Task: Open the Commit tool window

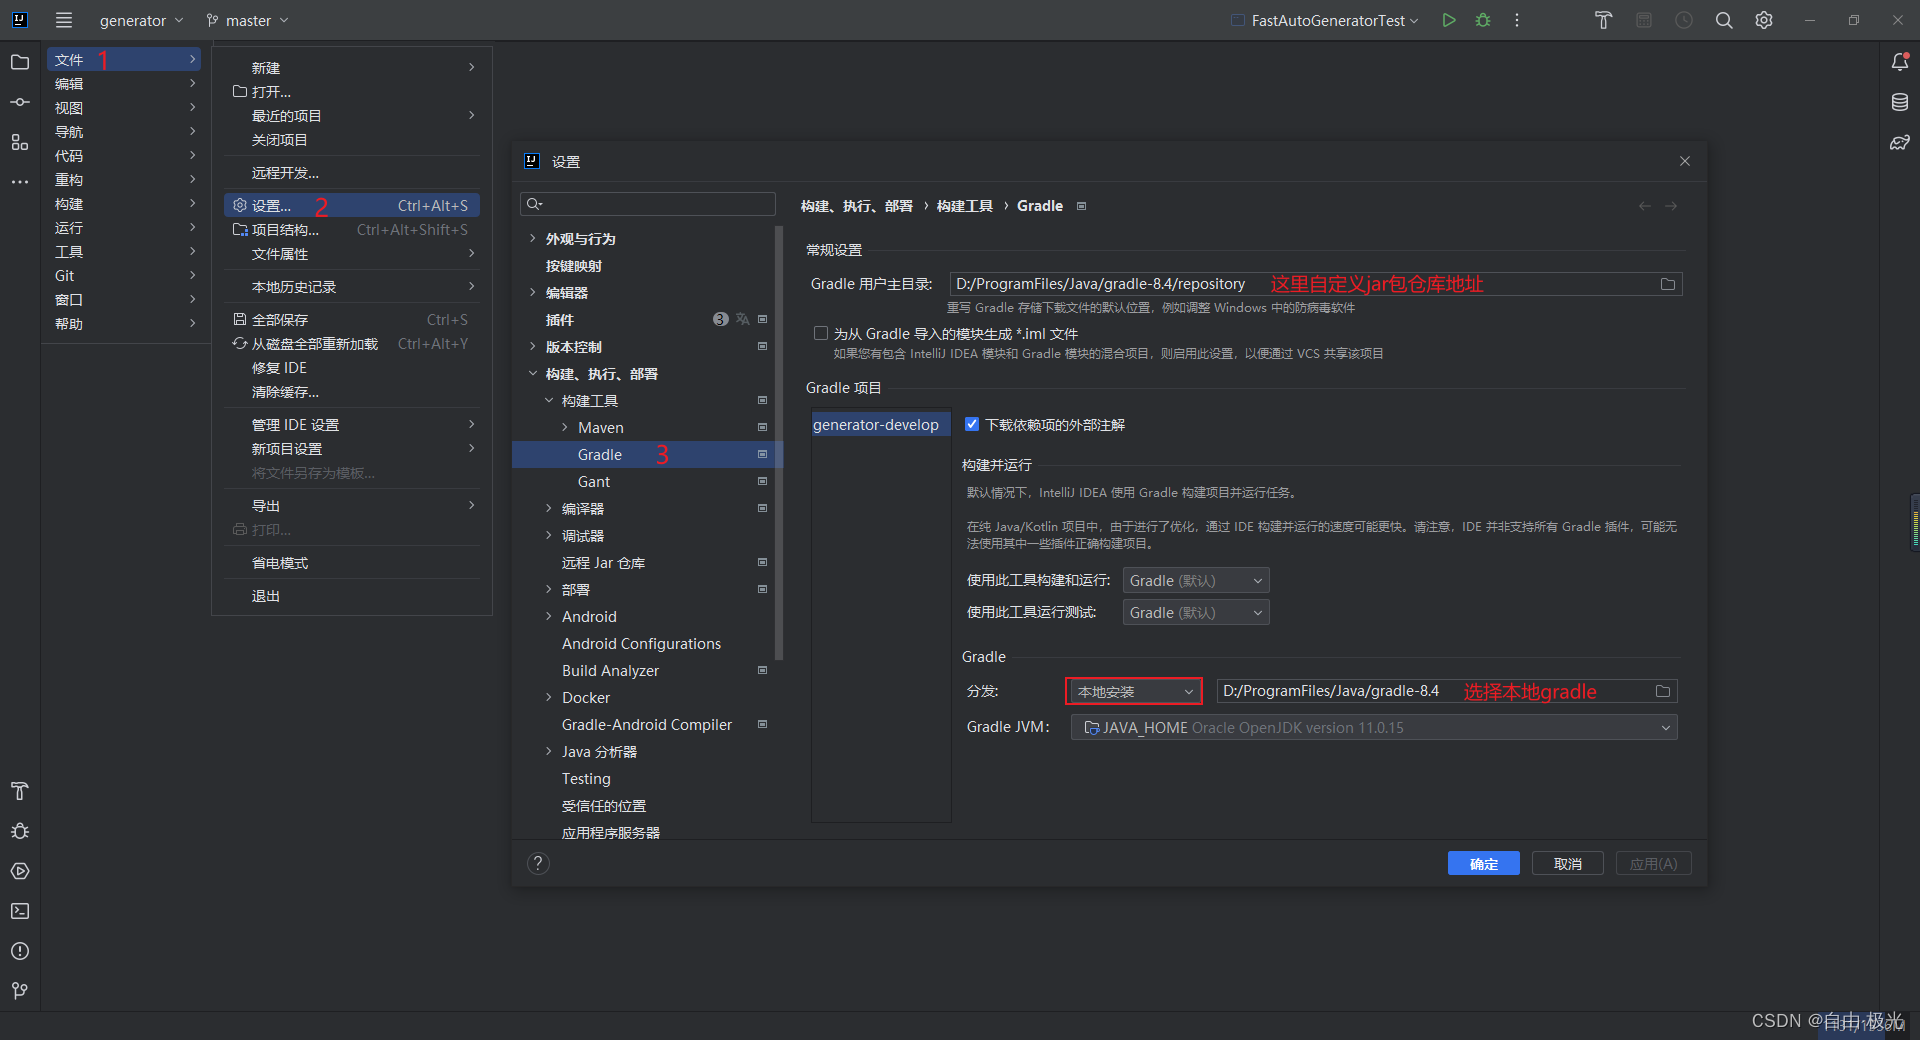Action: tap(19, 101)
